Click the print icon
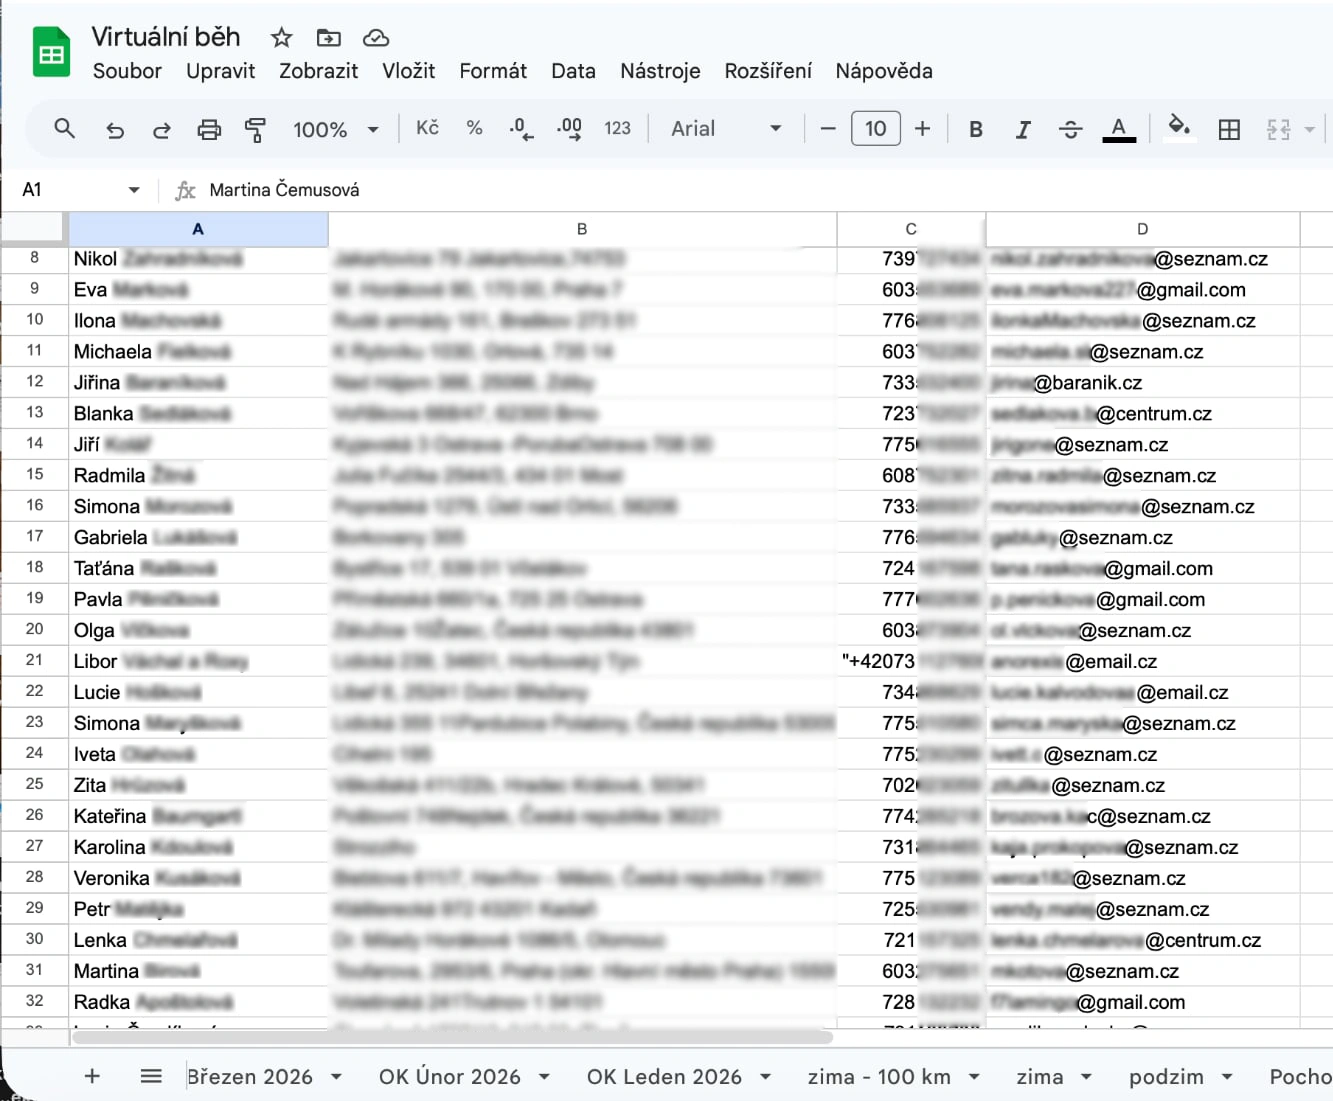 (x=209, y=129)
